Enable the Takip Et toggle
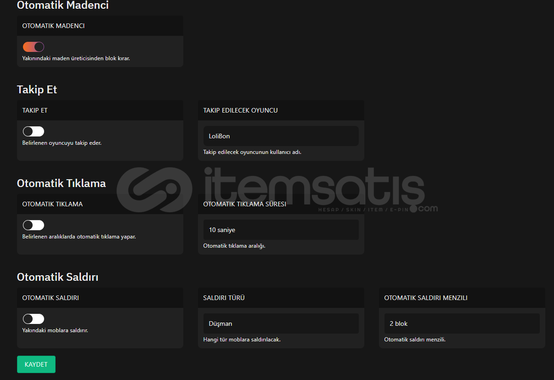 34,131
